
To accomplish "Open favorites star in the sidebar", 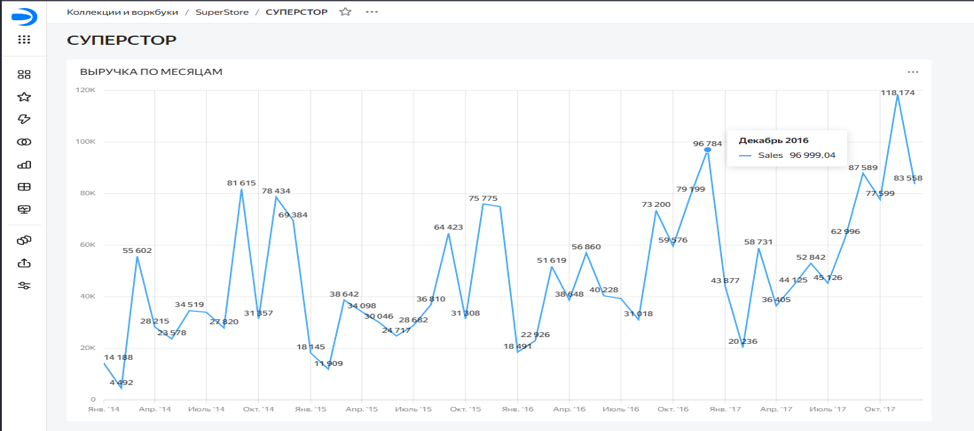I will click(x=24, y=97).
